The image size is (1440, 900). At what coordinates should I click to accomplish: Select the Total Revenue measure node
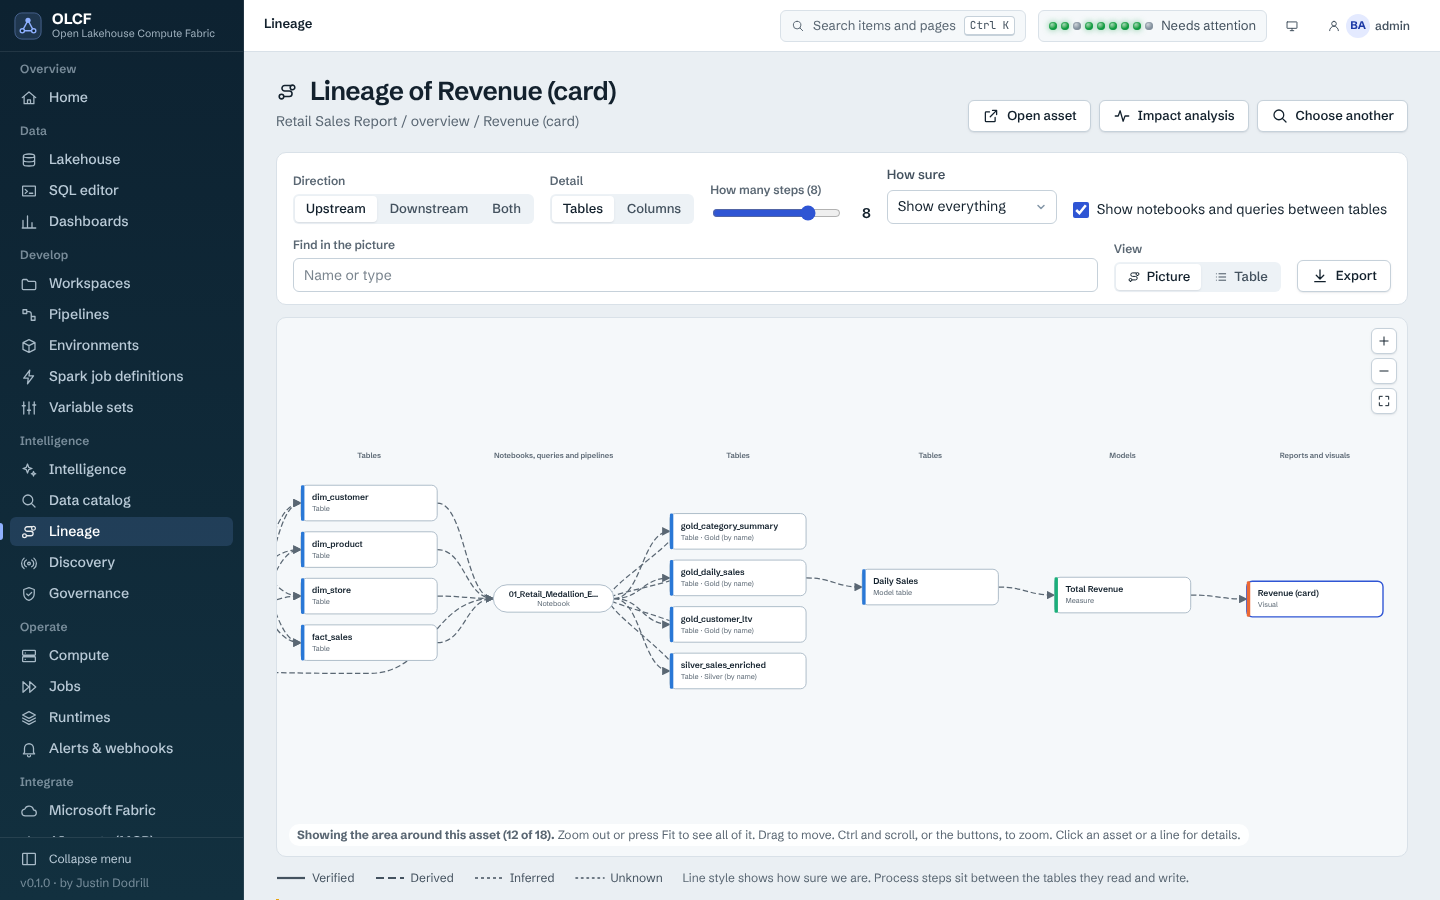click(x=1122, y=595)
